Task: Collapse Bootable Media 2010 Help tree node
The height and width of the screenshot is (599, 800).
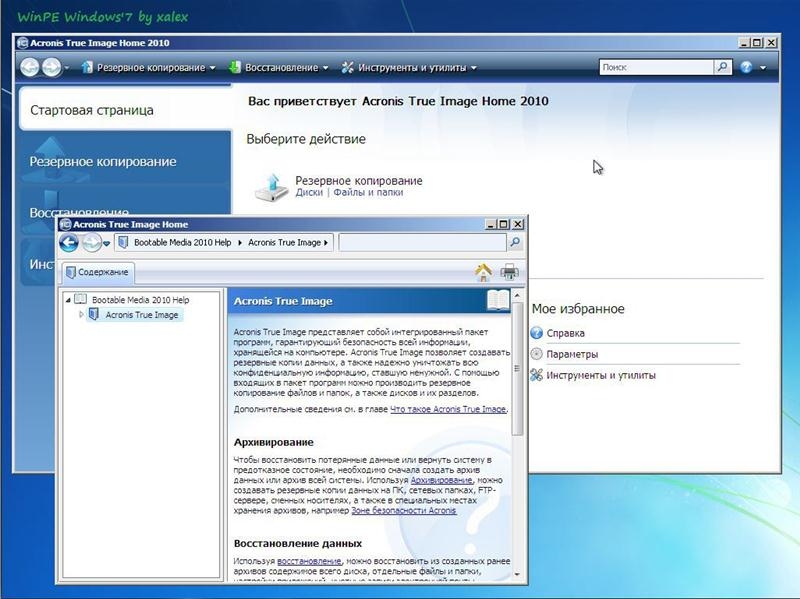Action: [x=68, y=300]
